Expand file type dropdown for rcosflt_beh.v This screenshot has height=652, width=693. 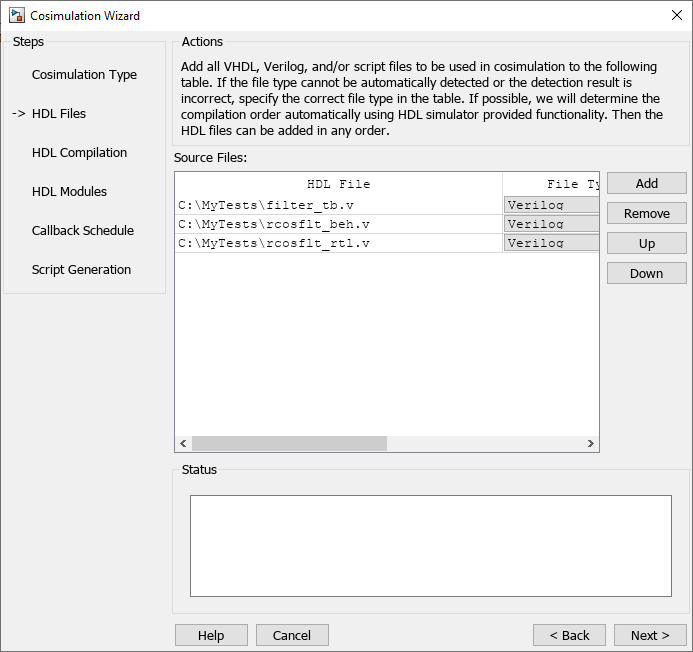551,224
